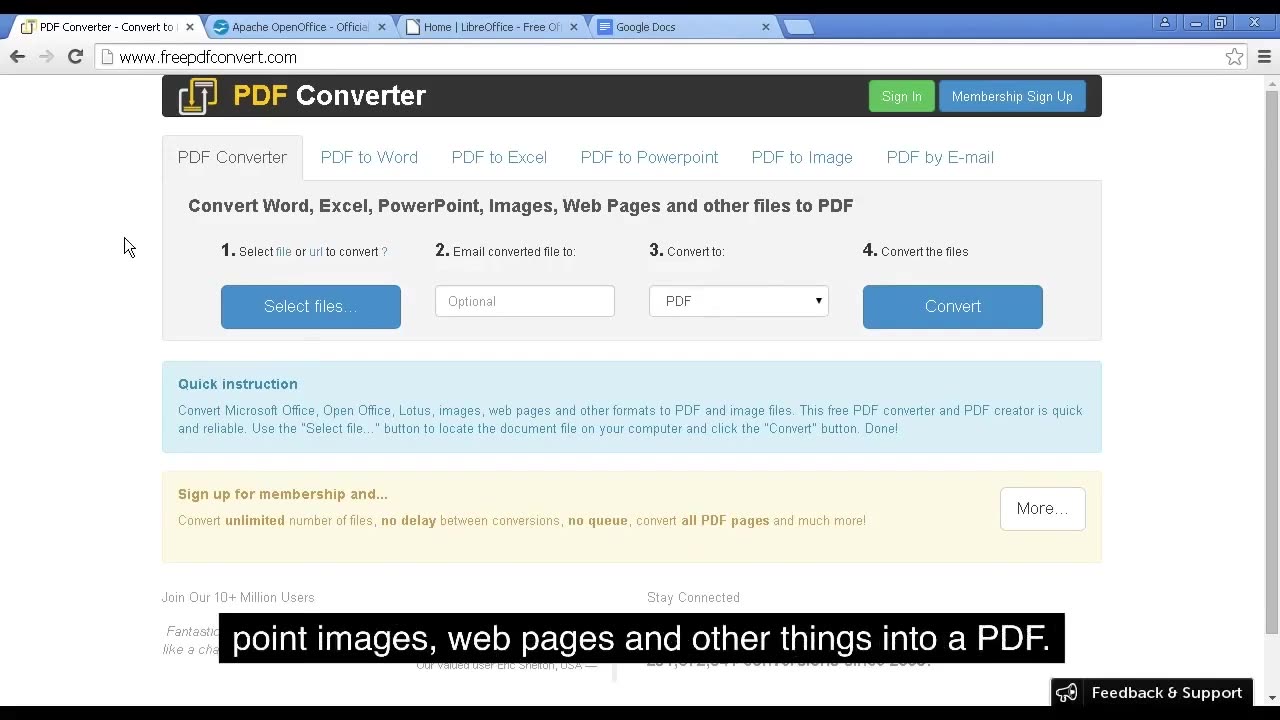Click the Membership Sign Up button
Image resolution: width=1280 pixels, height=720 pixels.
point(1012,96)
